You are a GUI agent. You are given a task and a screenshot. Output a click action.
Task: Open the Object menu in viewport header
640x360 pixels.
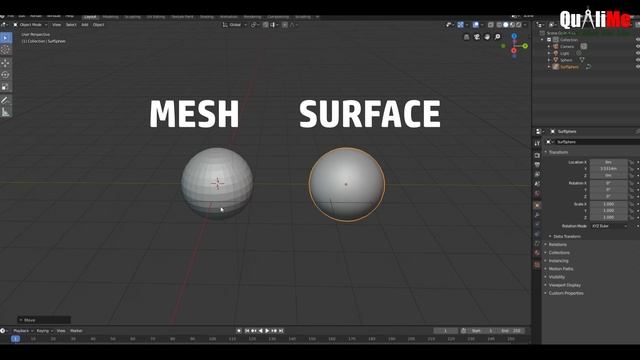[x=98, y=25]
